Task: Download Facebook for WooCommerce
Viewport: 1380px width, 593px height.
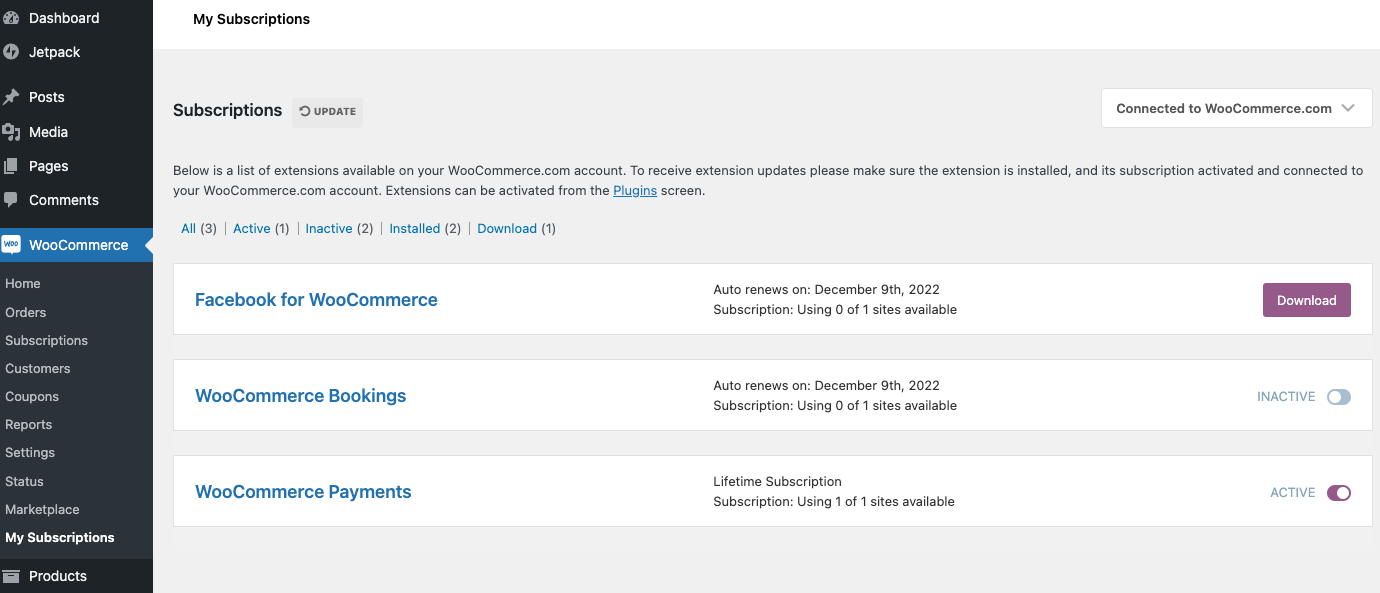Action: pyautogui.click(x=1306, y=299)
